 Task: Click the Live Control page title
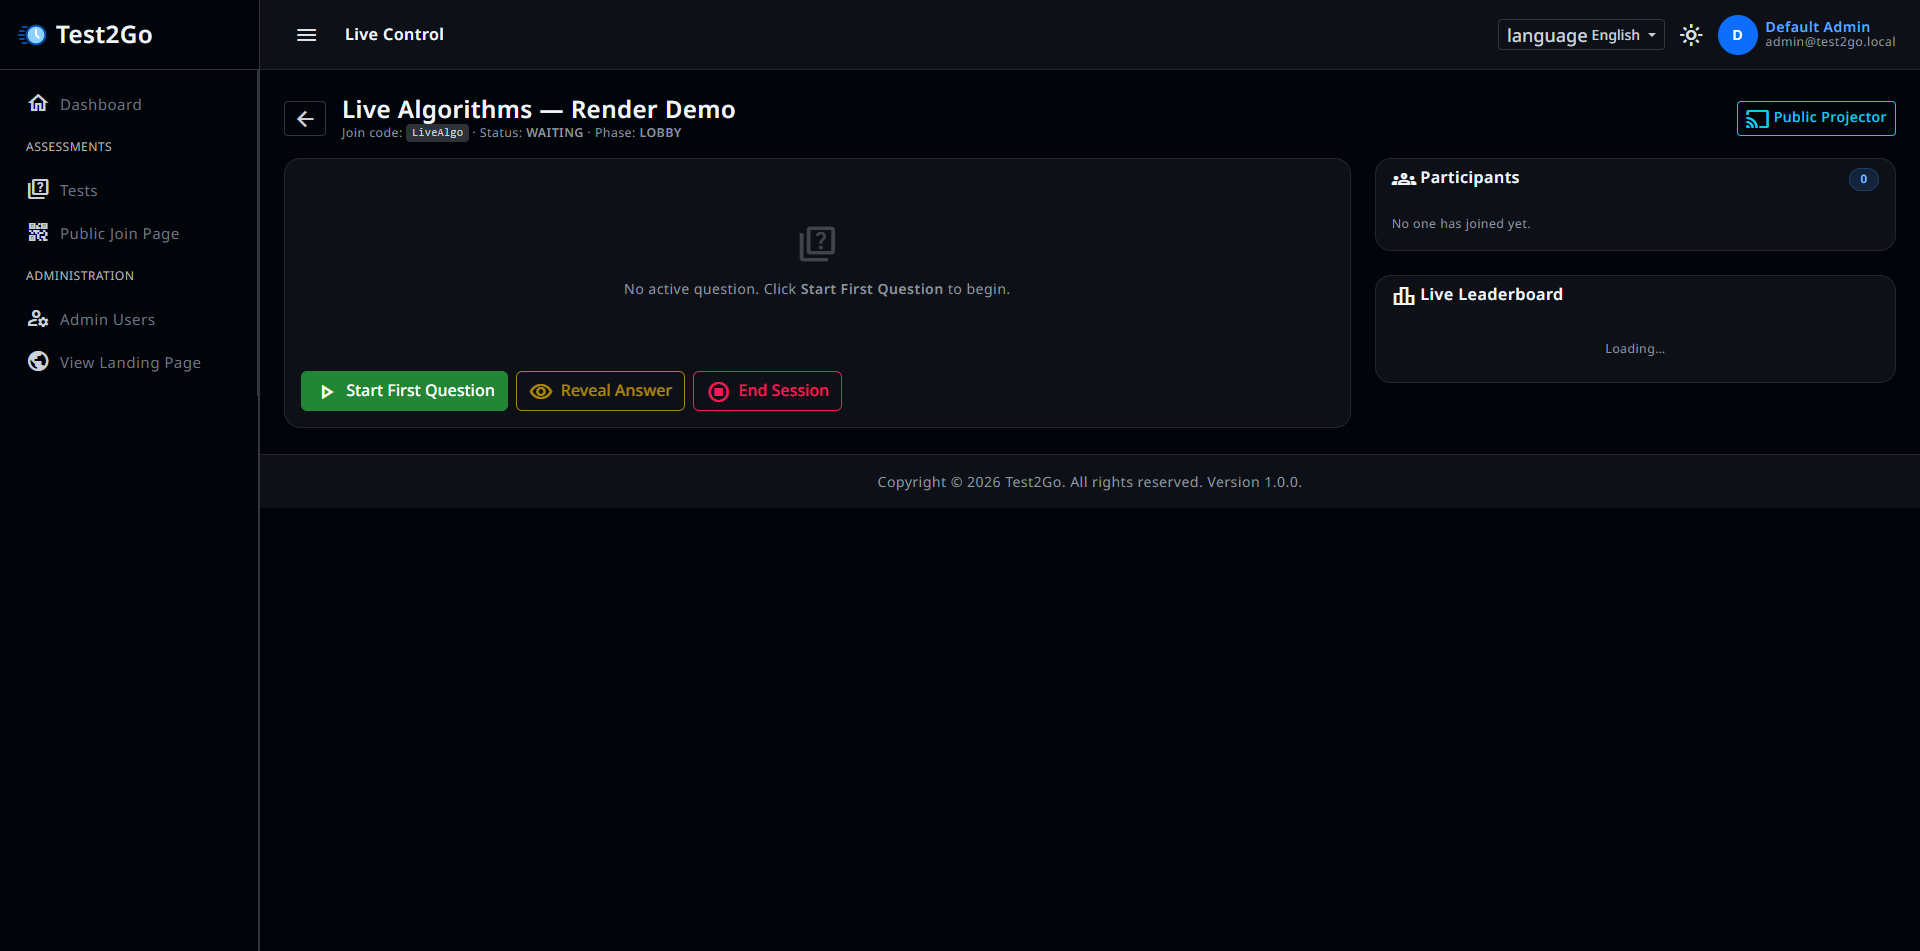coord(394,34)
